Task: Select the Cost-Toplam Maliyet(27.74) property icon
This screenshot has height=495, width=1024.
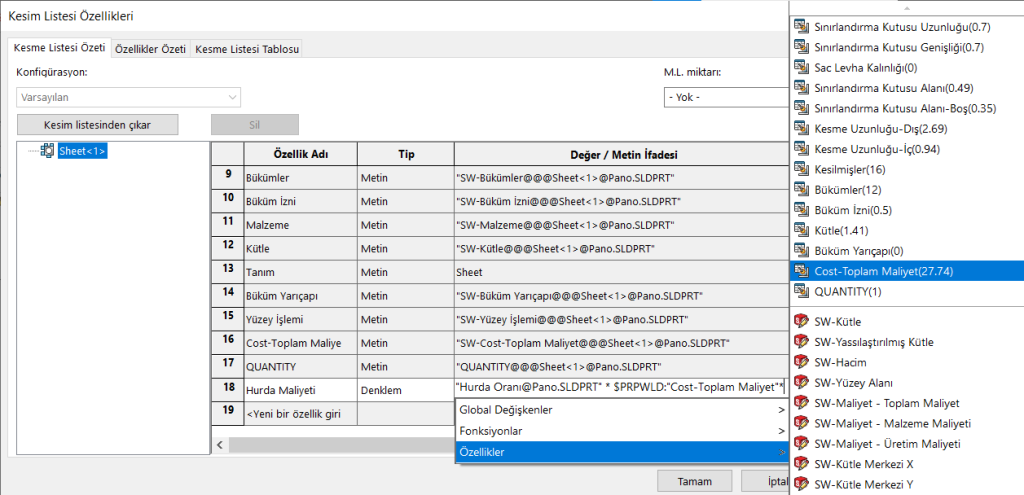Action: coord(800,270)
